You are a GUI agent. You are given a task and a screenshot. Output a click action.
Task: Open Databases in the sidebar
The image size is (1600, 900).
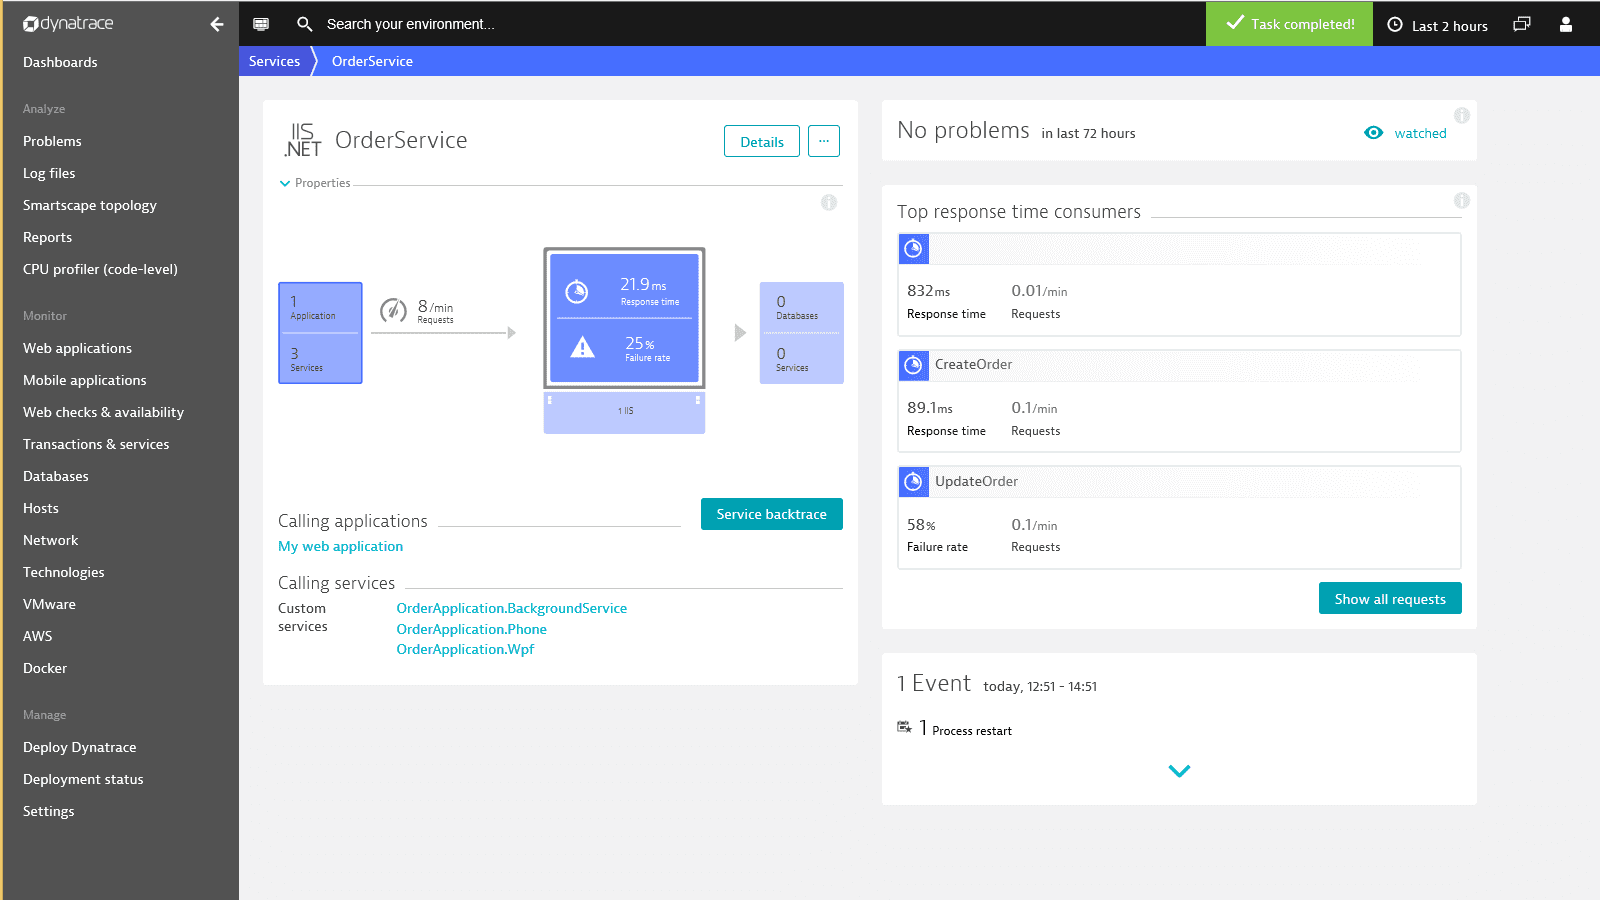click(56, 476)
